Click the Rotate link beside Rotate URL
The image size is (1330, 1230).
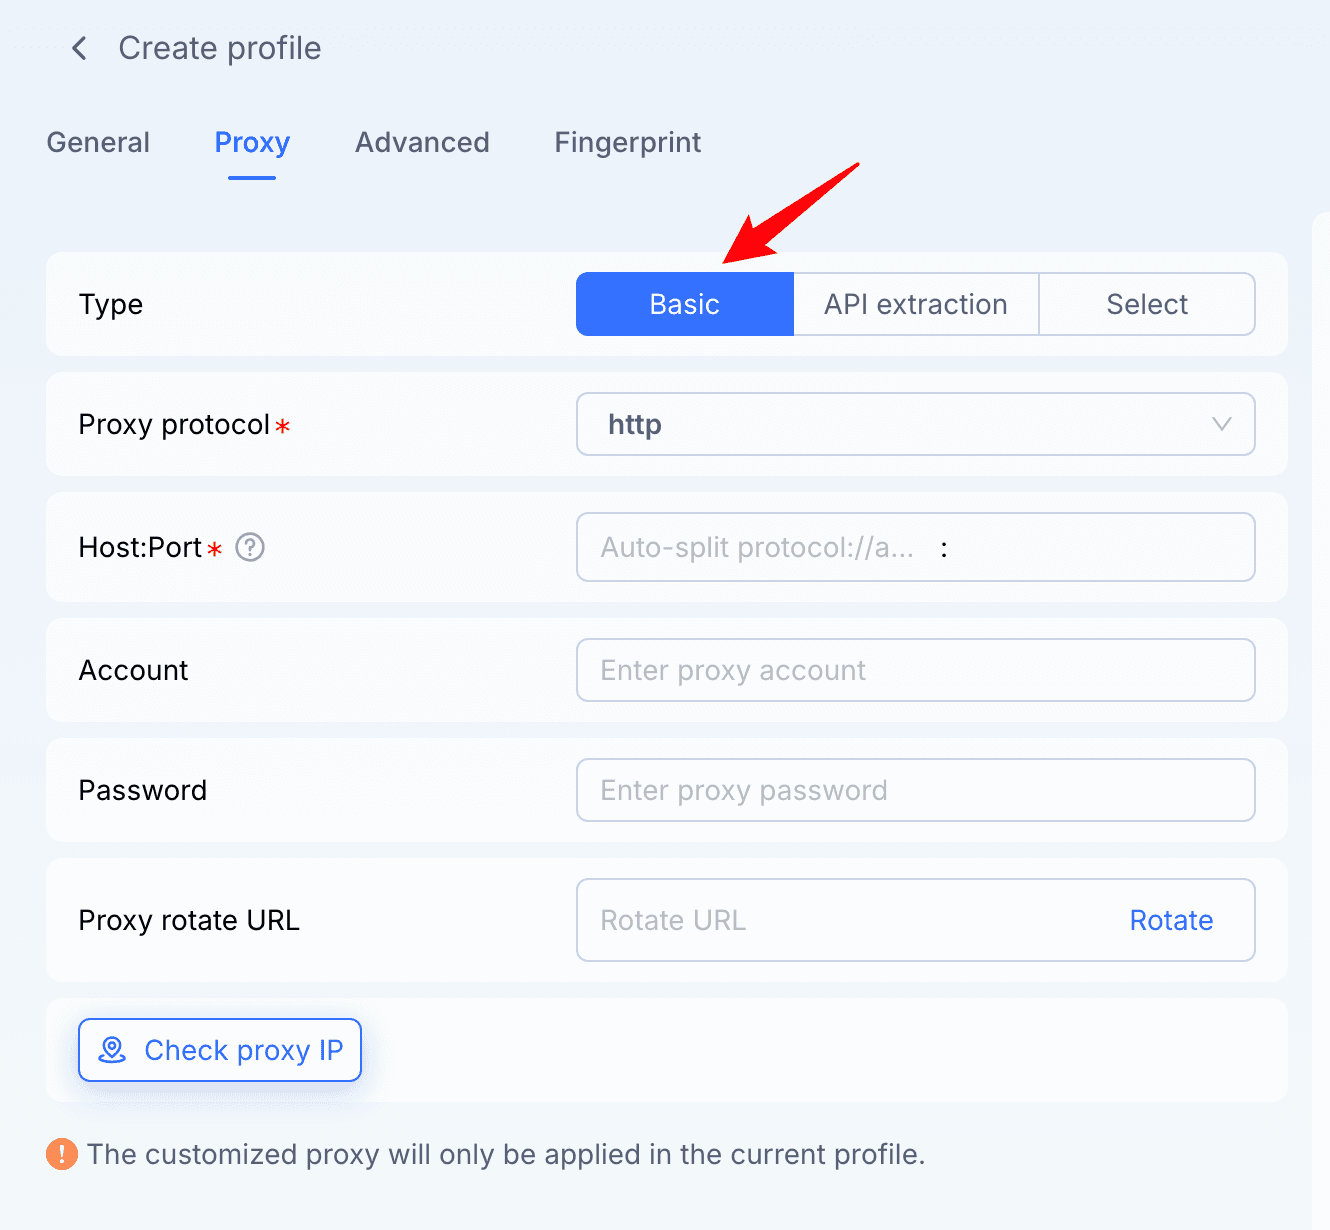[x=1170, y=920]
